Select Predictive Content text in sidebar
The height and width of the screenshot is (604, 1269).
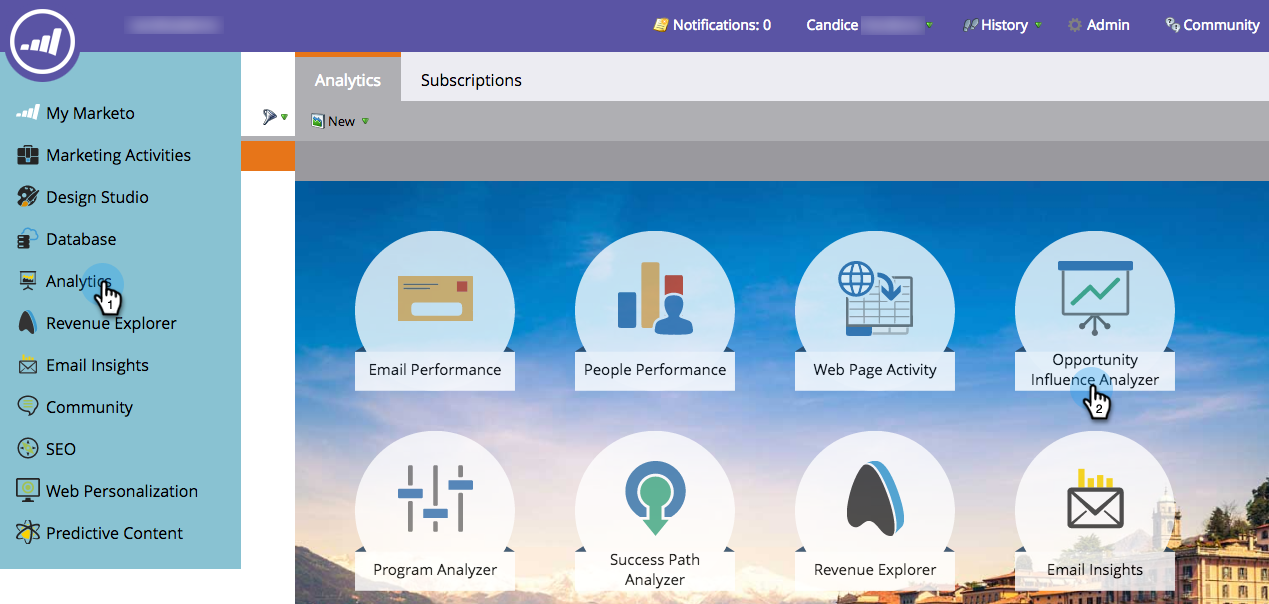tap(114, 533)
